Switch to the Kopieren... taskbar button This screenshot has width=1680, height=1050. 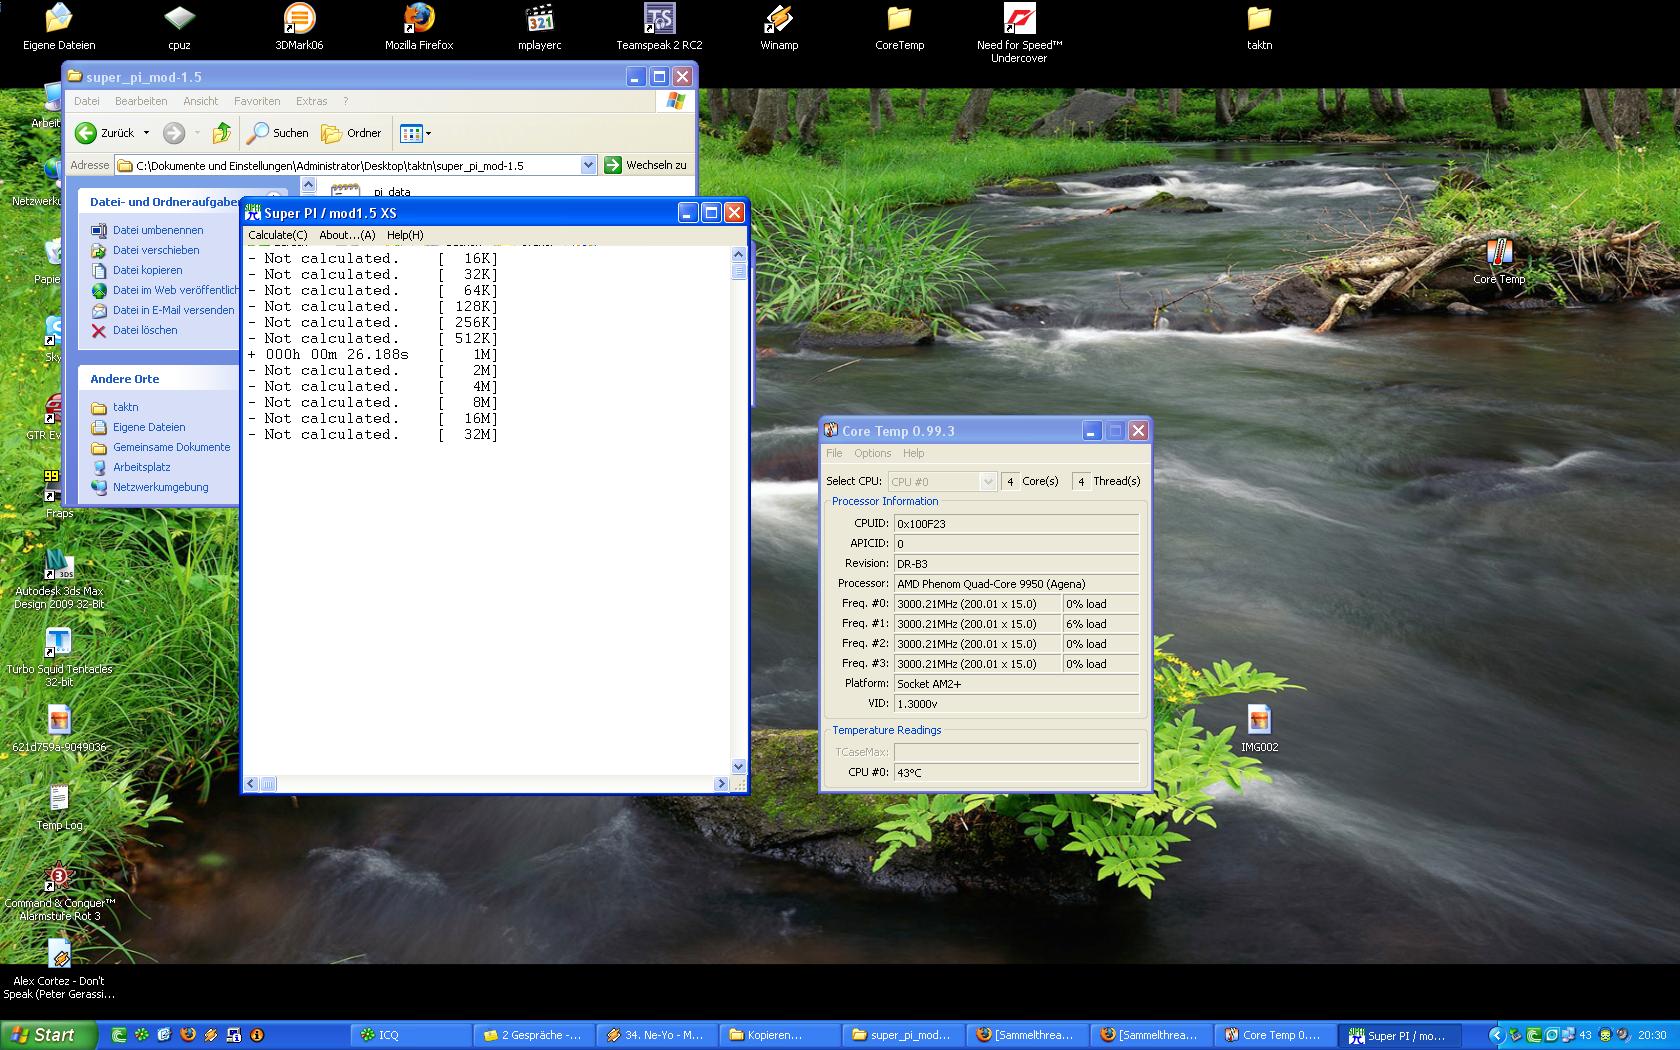[x=782, y=1035]
